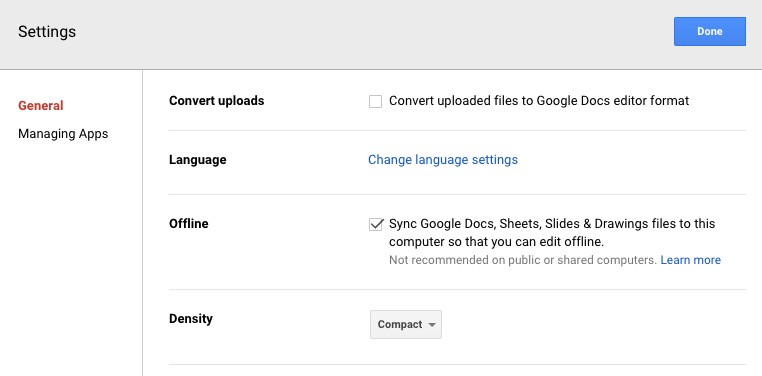Click the 'computer so that you can edit offline' line
Viewport: 762px width, 376px height.
coord(496,242)
